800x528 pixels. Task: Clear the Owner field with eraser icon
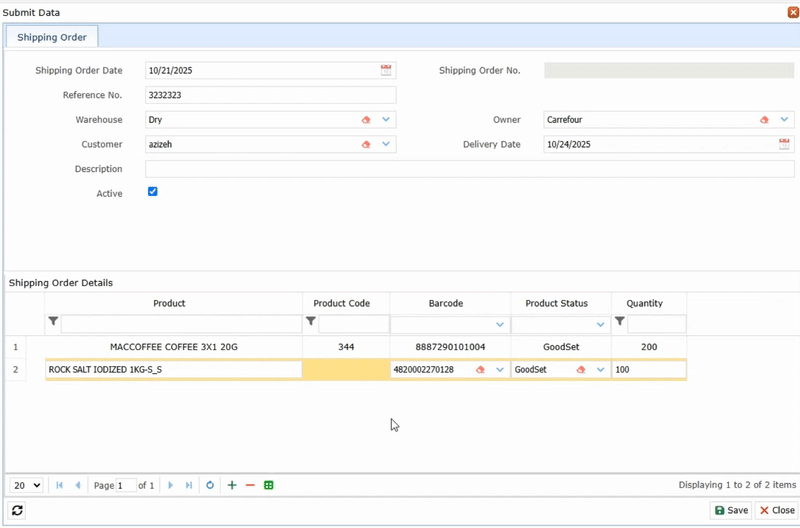tap(764, 120)
